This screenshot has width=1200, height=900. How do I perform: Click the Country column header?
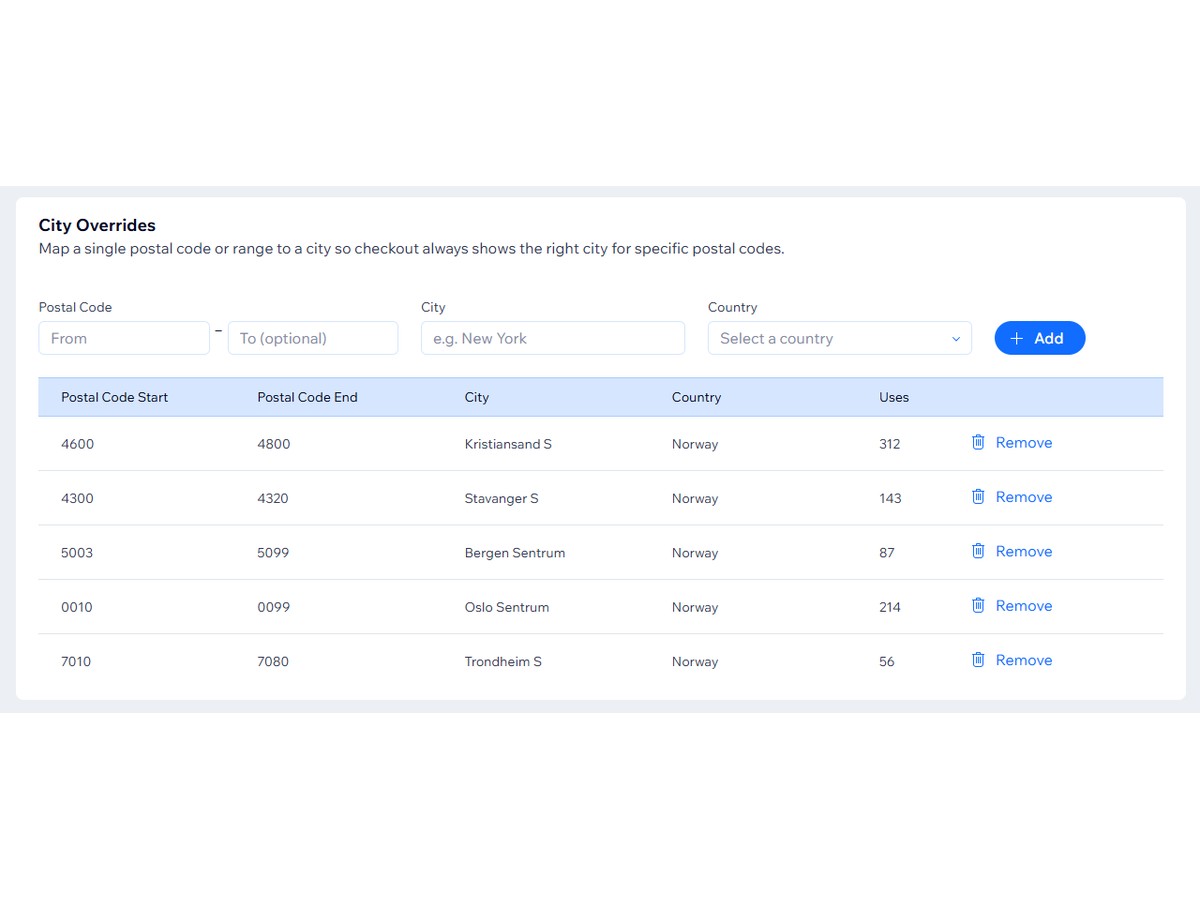click(696, 397)
